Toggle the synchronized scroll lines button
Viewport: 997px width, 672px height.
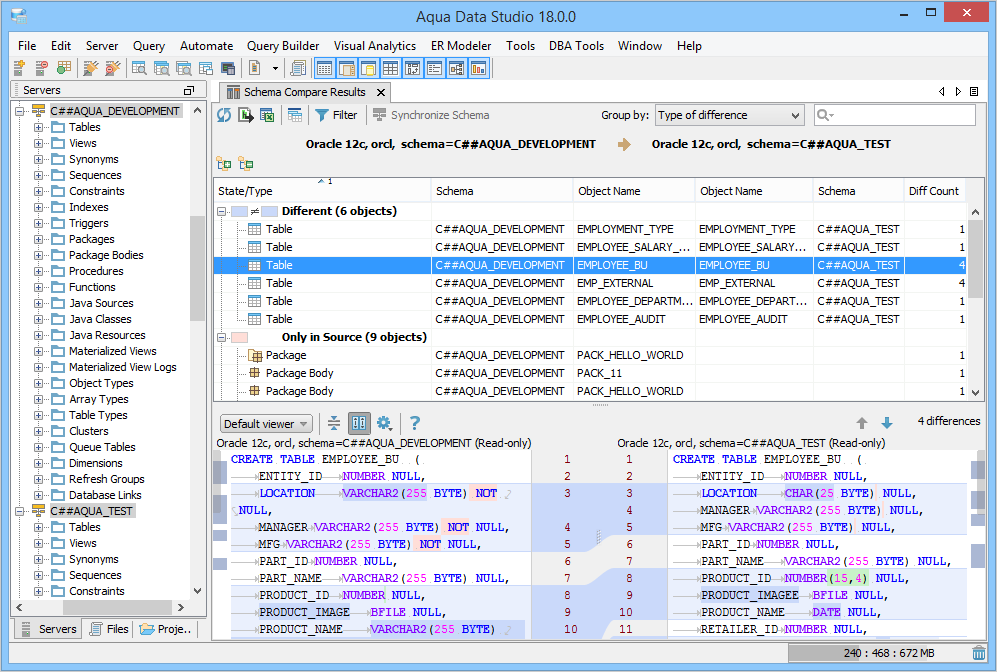(334, 423)
